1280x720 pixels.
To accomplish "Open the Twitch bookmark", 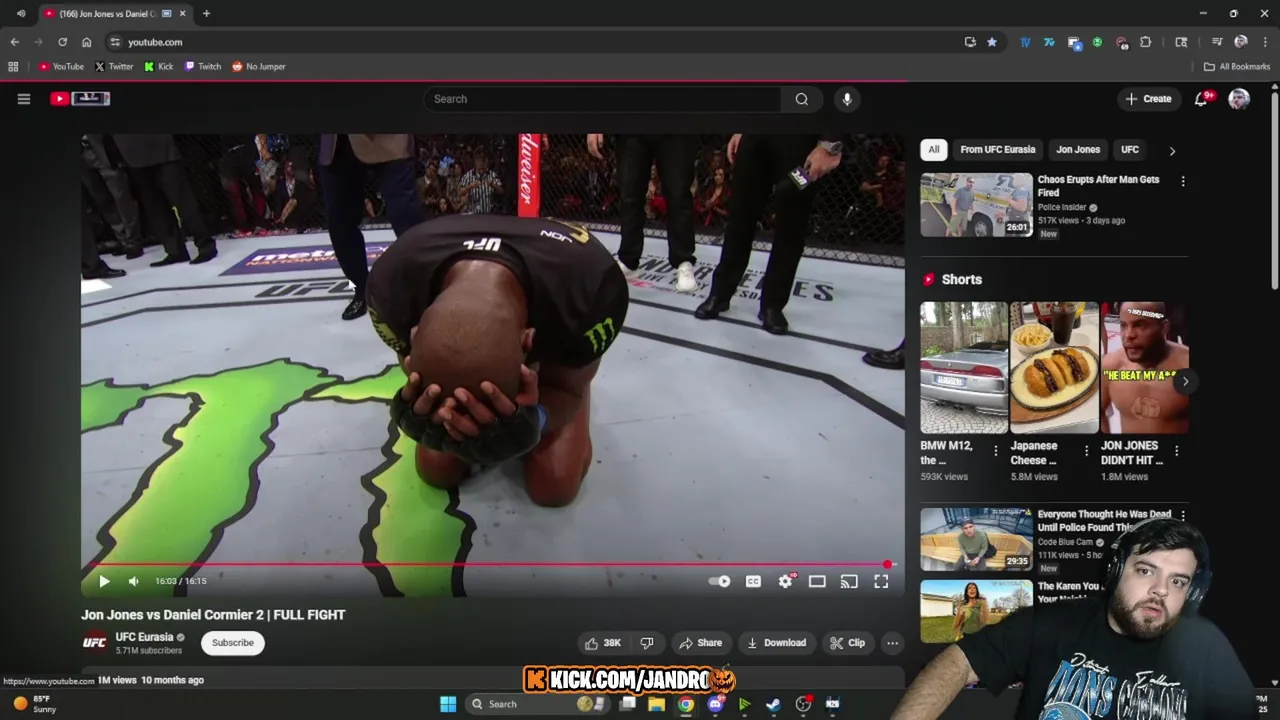I will pos(203,67).
